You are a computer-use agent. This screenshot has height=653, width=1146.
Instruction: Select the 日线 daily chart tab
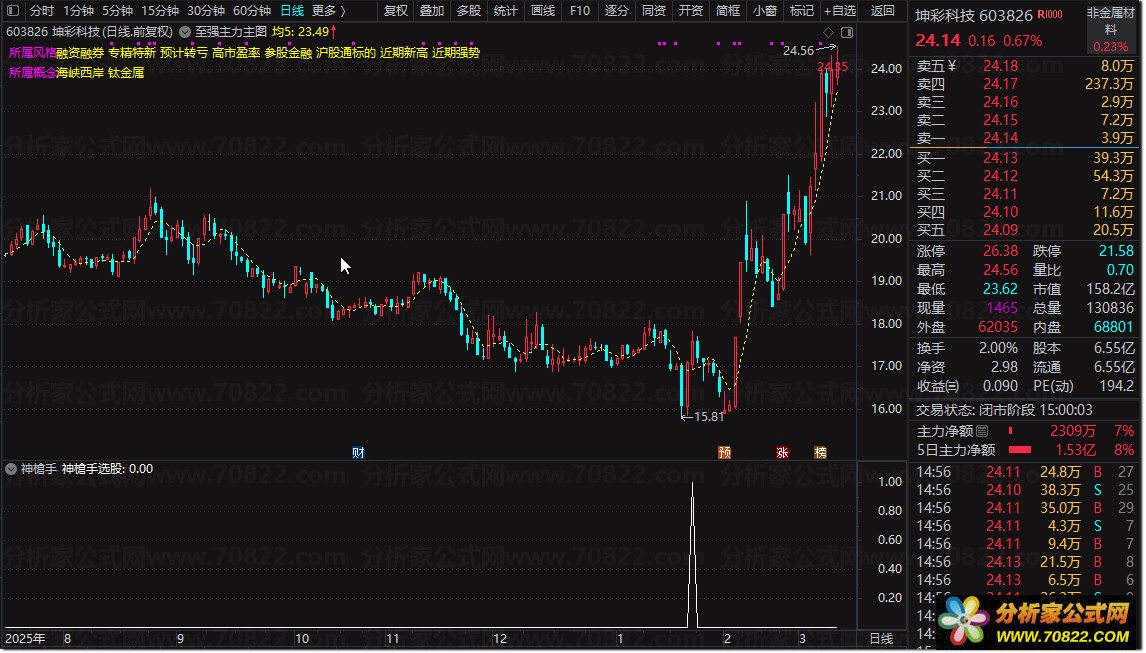[292, 10]
